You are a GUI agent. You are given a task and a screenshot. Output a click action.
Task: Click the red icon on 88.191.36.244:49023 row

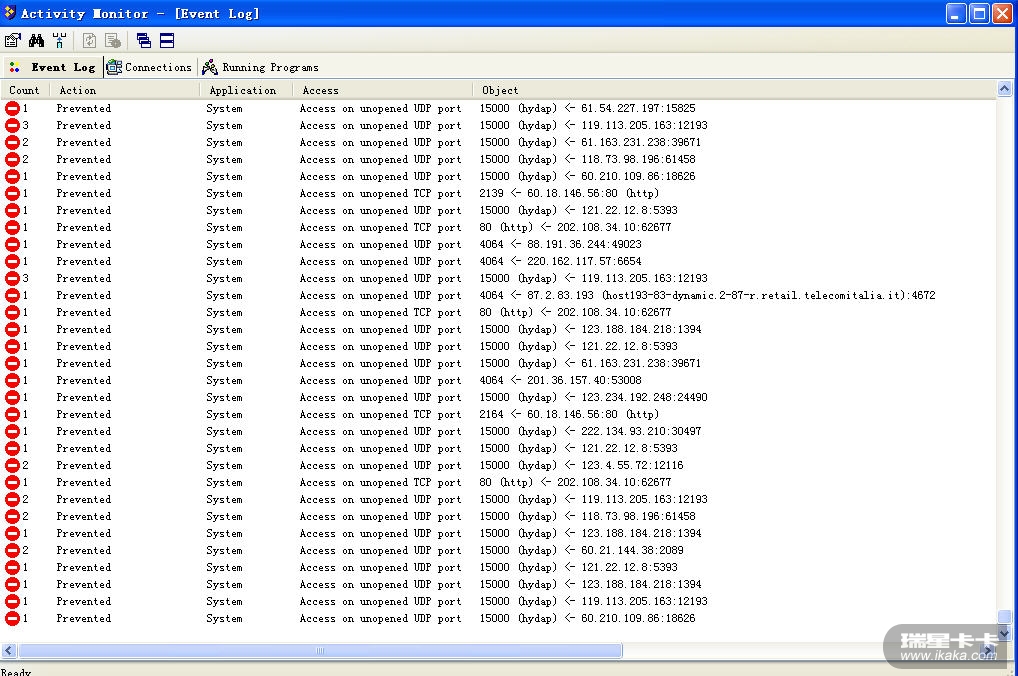pos(12,244)
